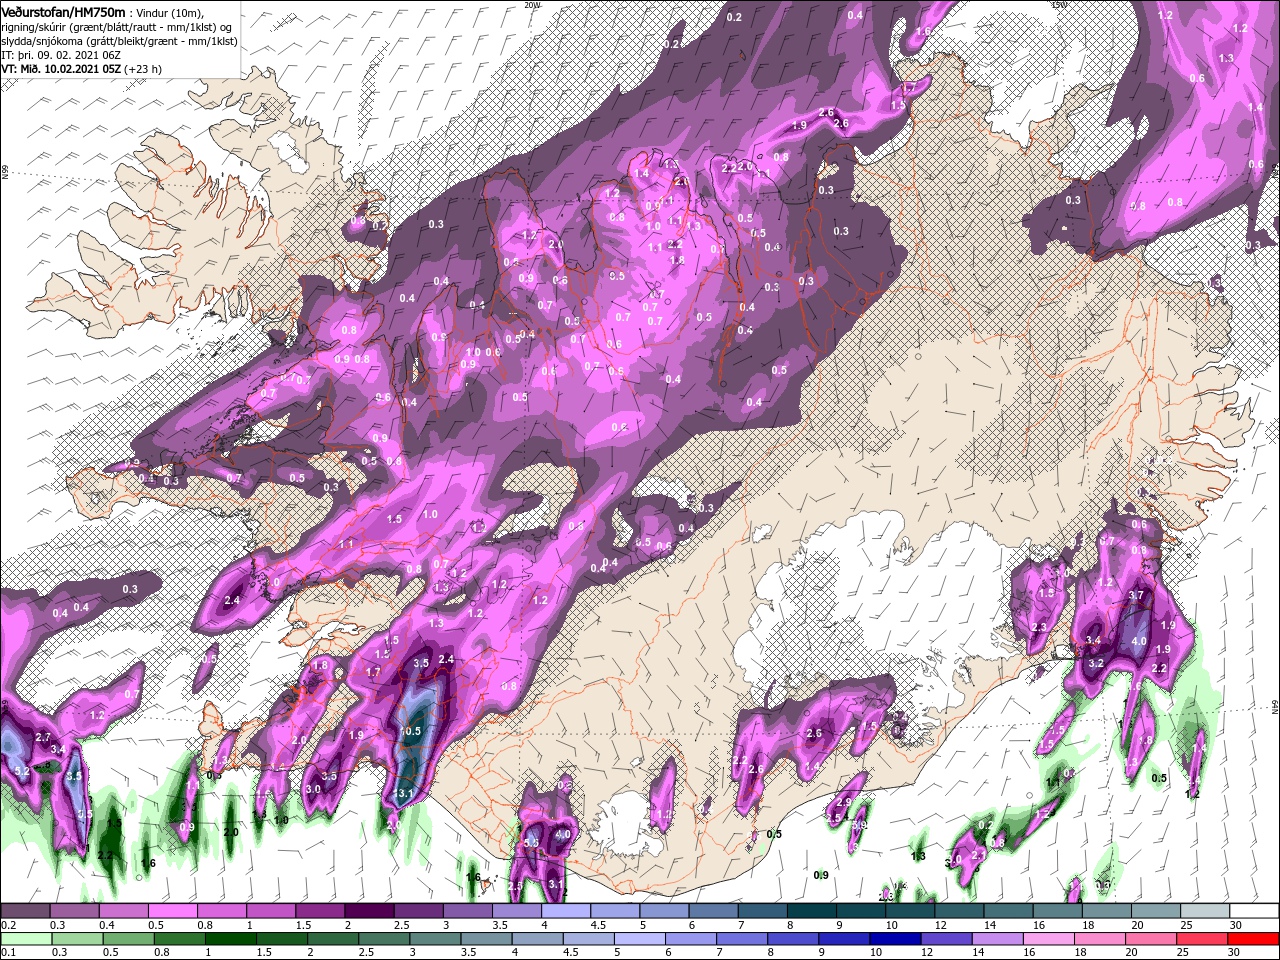1280x960 pixels.
Task: Select pale green lower swatch between 0.1 and 0.3
Action: point(25,939)
